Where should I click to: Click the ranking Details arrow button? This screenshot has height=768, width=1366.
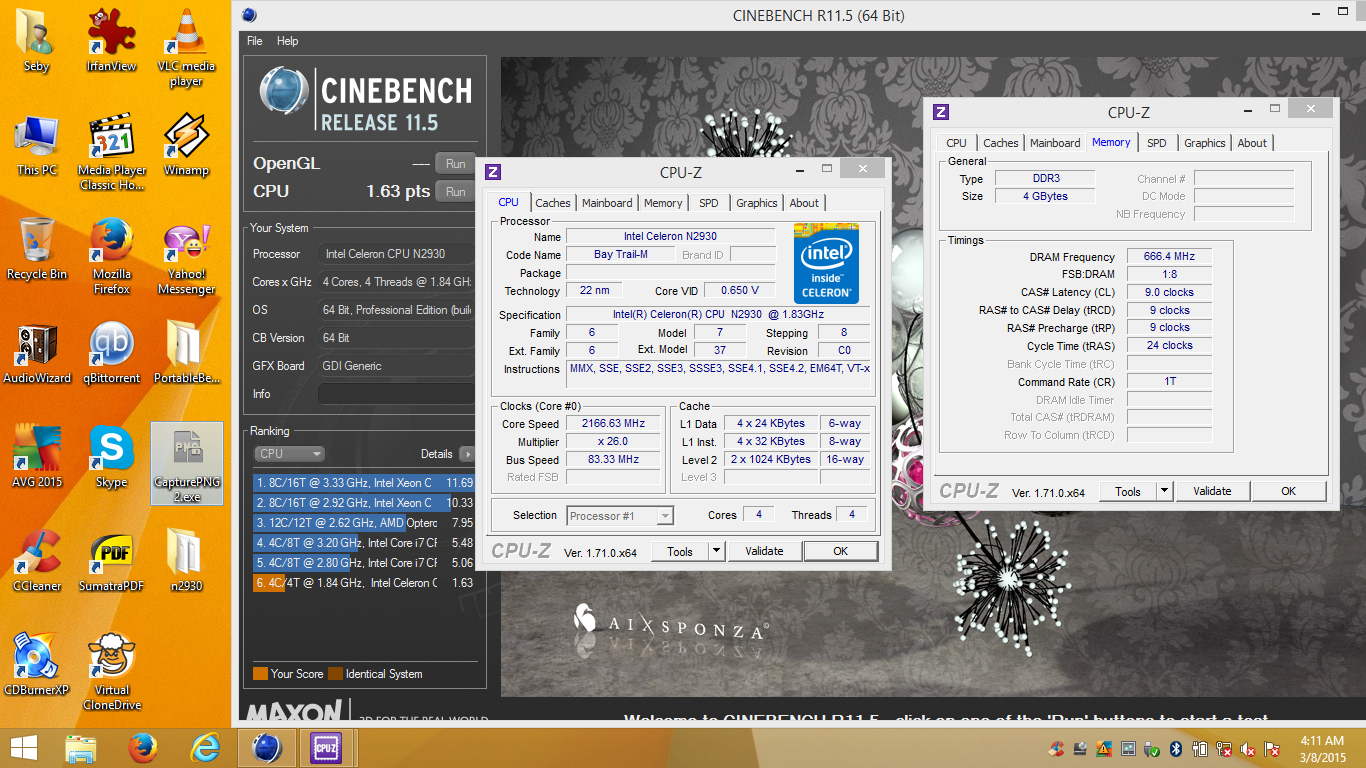click(466, 454)
